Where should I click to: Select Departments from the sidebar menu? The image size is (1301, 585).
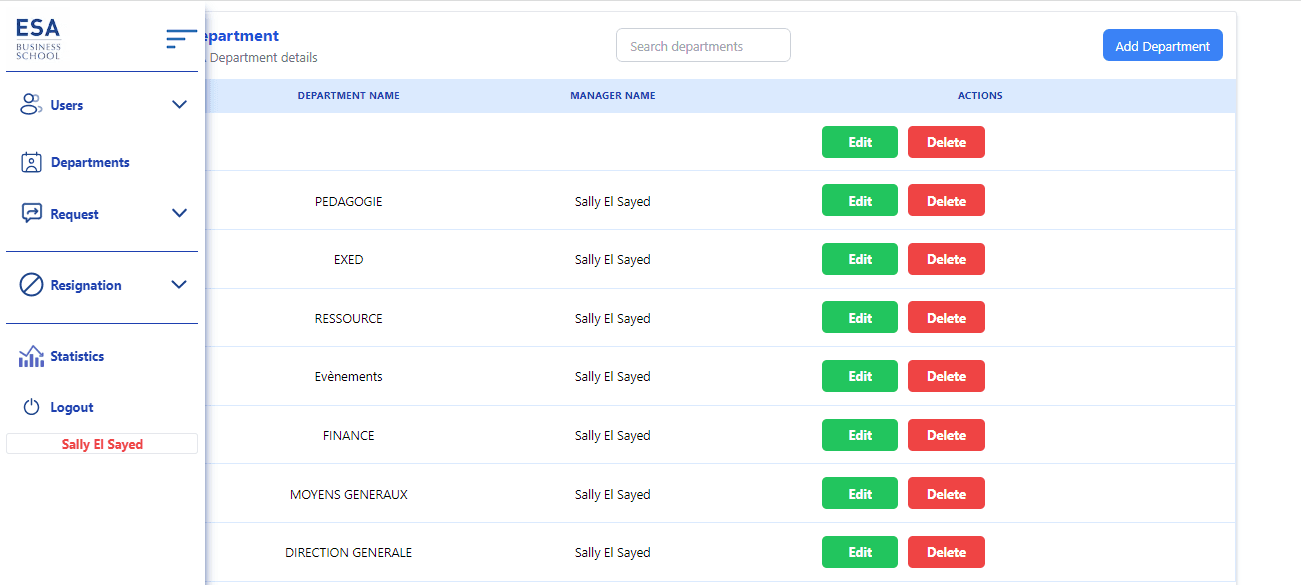click(89, 161)
